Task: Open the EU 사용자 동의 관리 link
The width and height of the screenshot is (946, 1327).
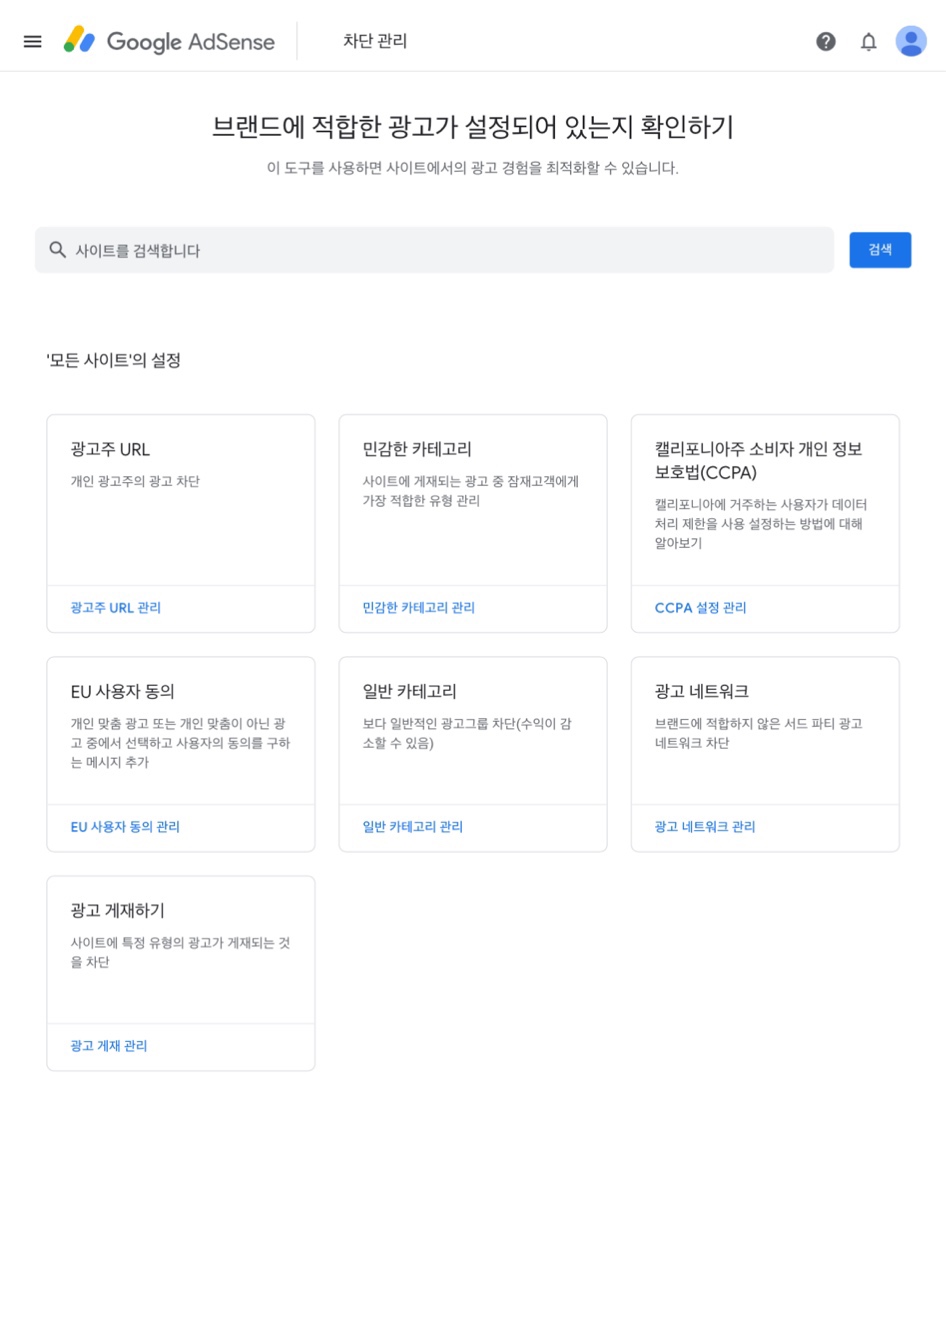Action: coord(125,827)
